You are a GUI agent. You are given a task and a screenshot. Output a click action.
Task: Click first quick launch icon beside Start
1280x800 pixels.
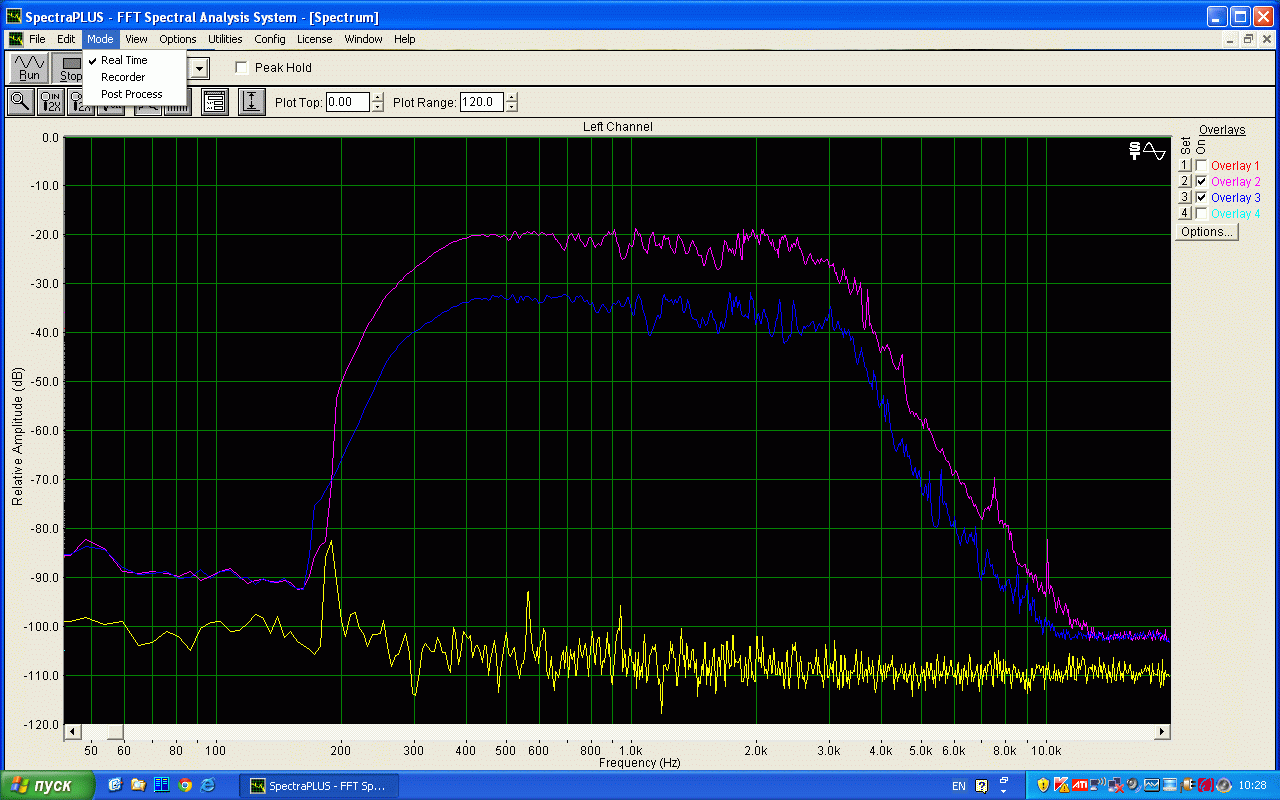click(x=114, y=785)
